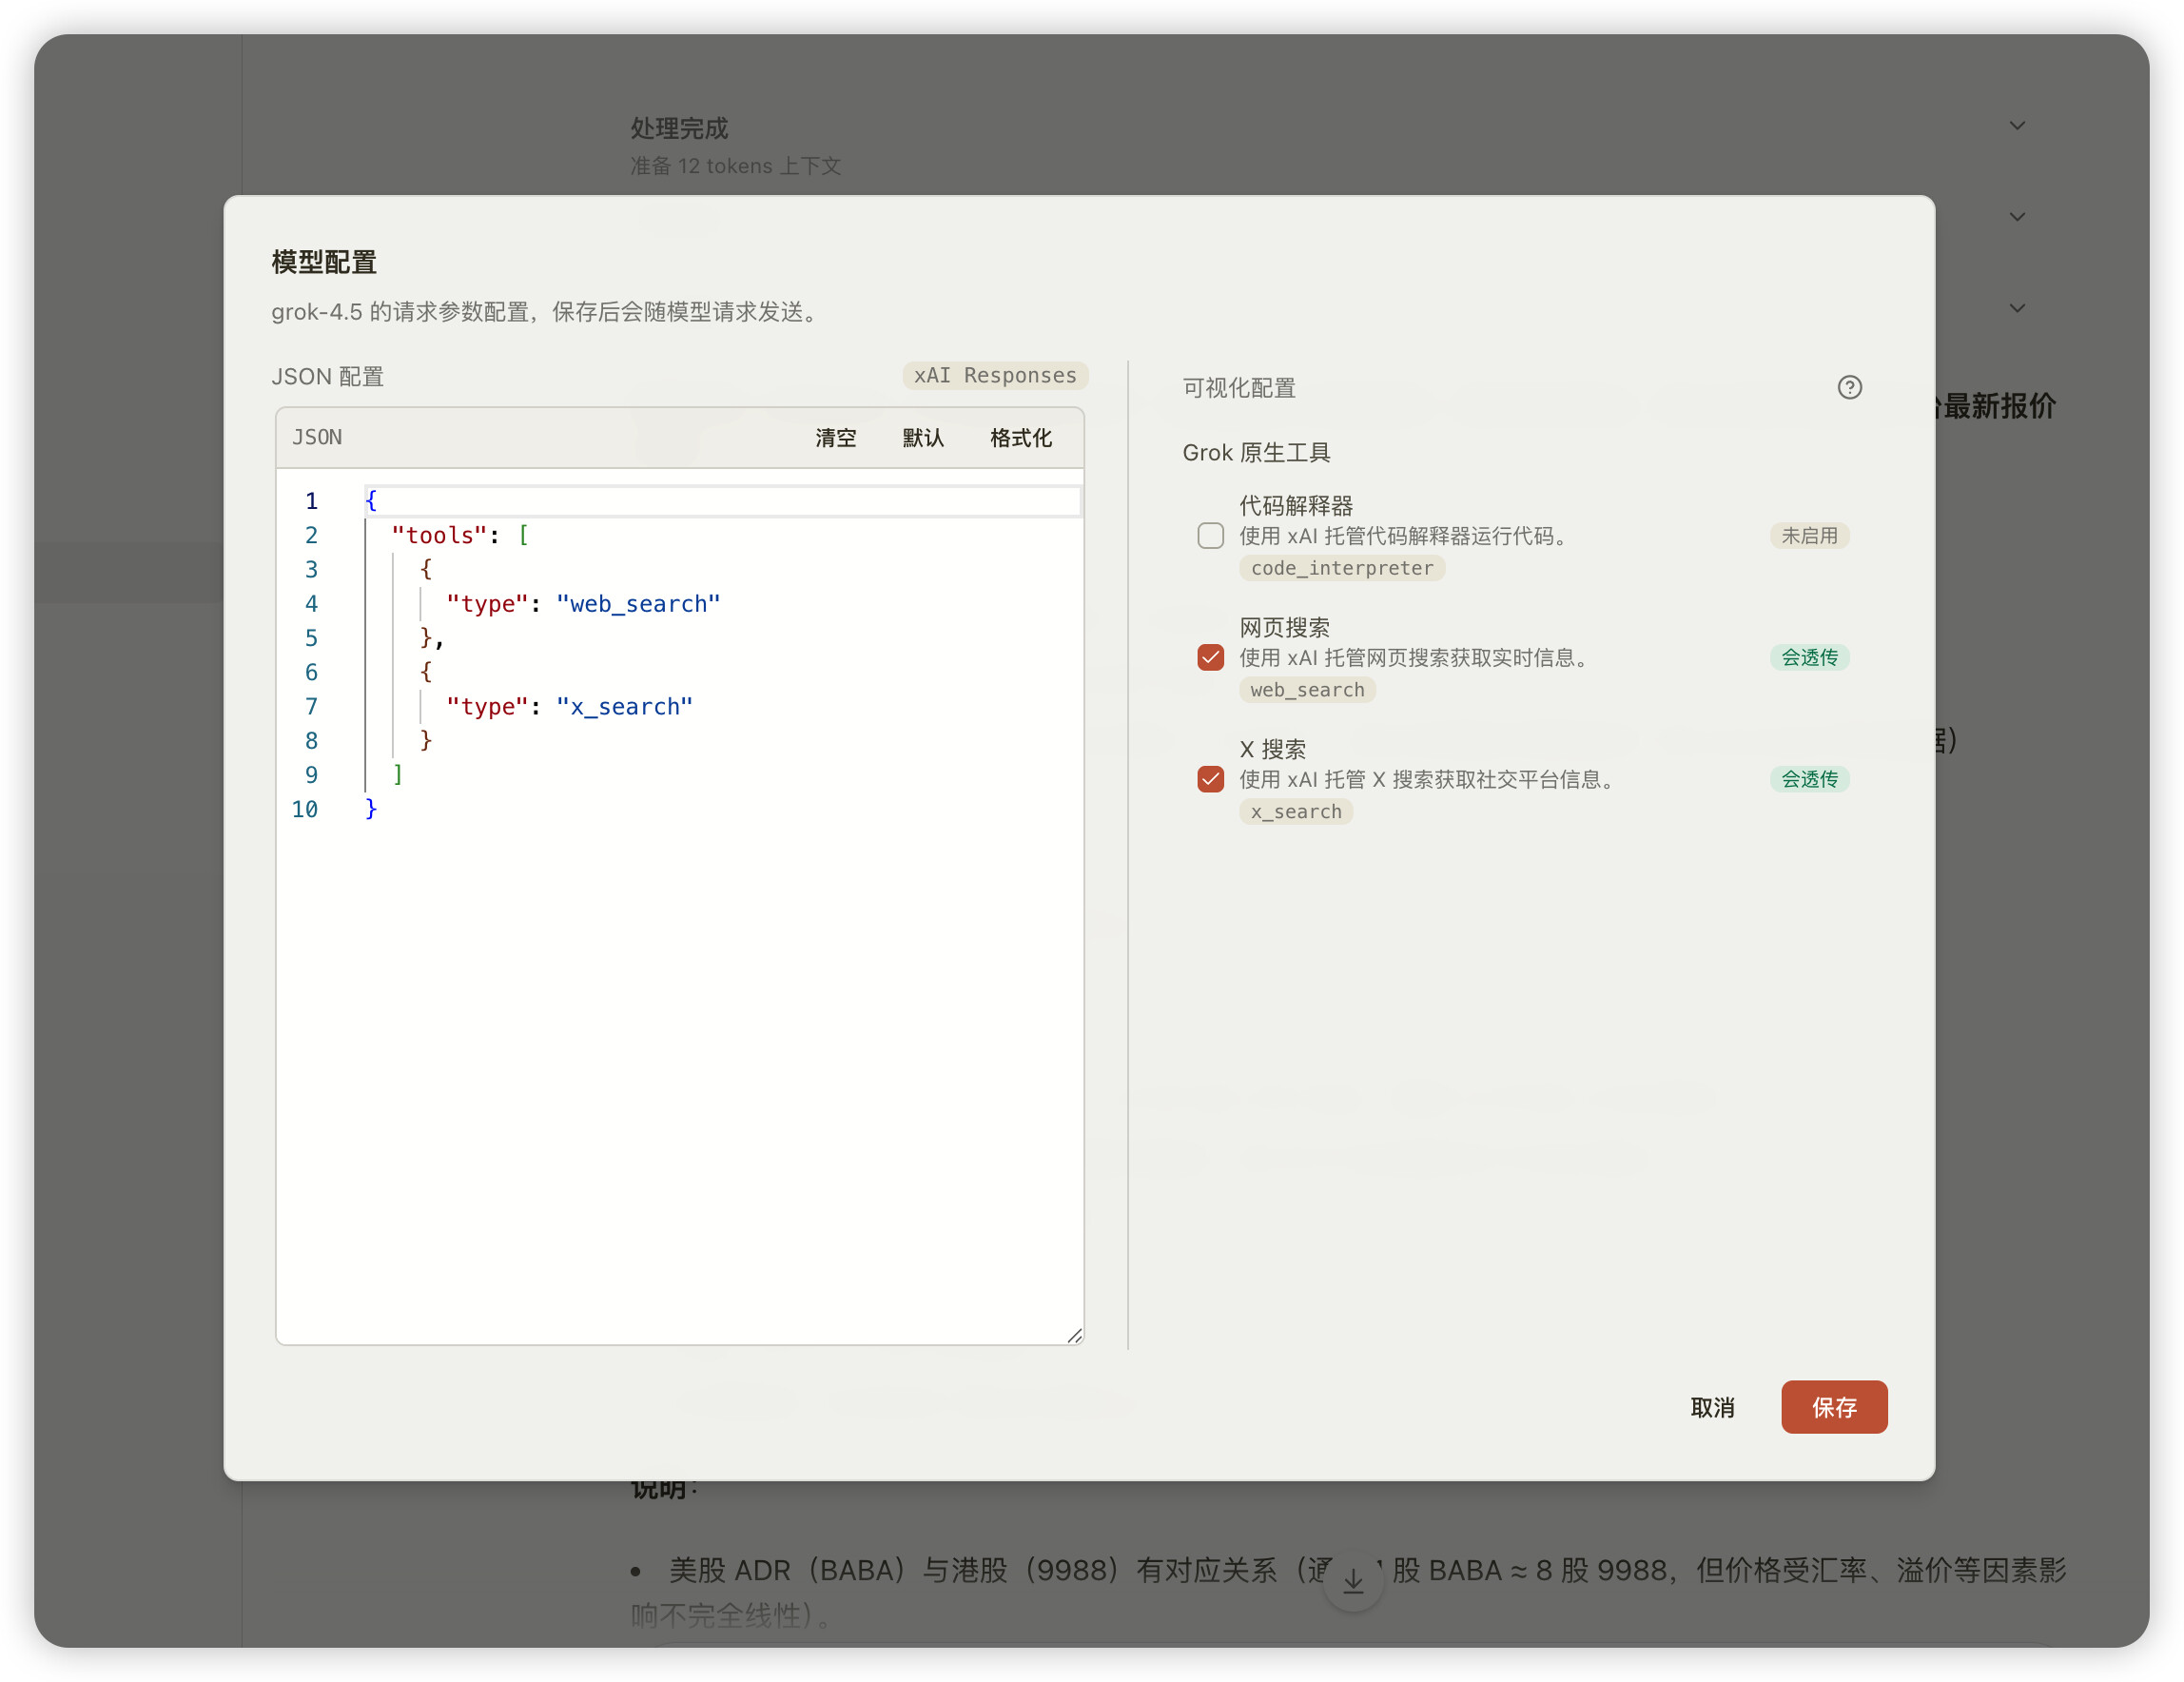Viewport: 2184px width, 1682px height.
Task: Click 清空 to clear the JSON
Action: pyautogui.click(x=835, y=438)
